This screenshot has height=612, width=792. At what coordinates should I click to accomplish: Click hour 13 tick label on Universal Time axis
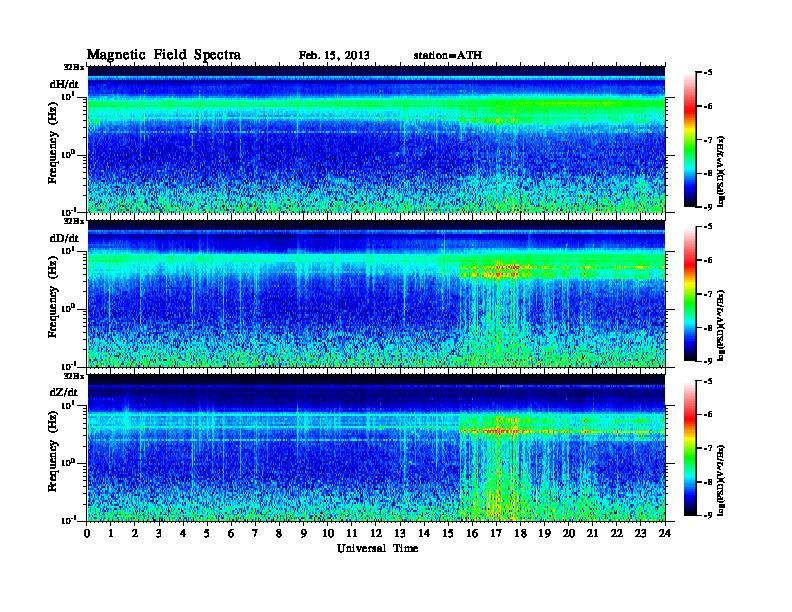(x=400, y=533)
